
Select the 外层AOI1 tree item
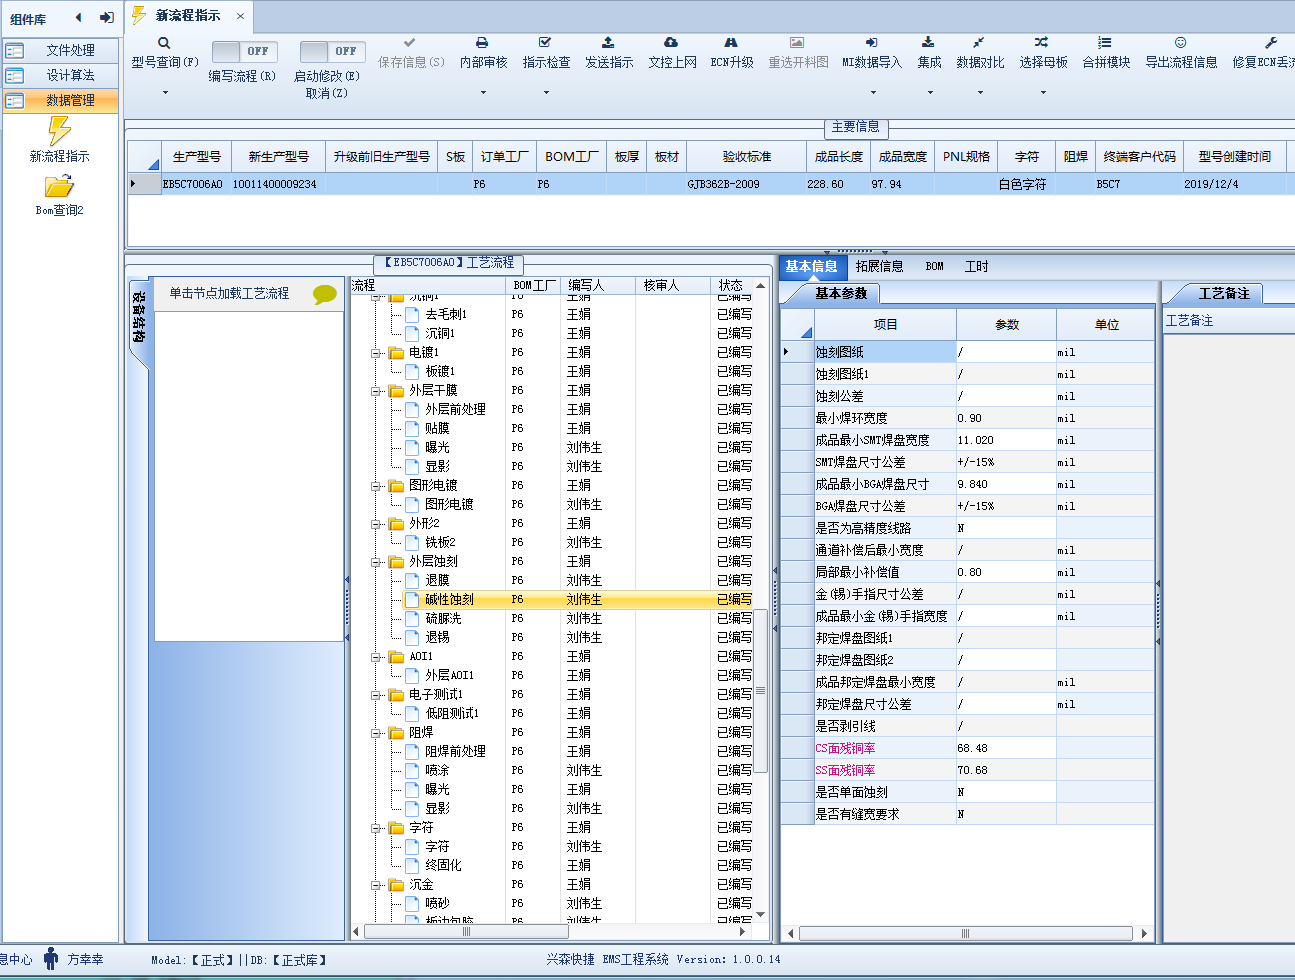pos(449,676)
